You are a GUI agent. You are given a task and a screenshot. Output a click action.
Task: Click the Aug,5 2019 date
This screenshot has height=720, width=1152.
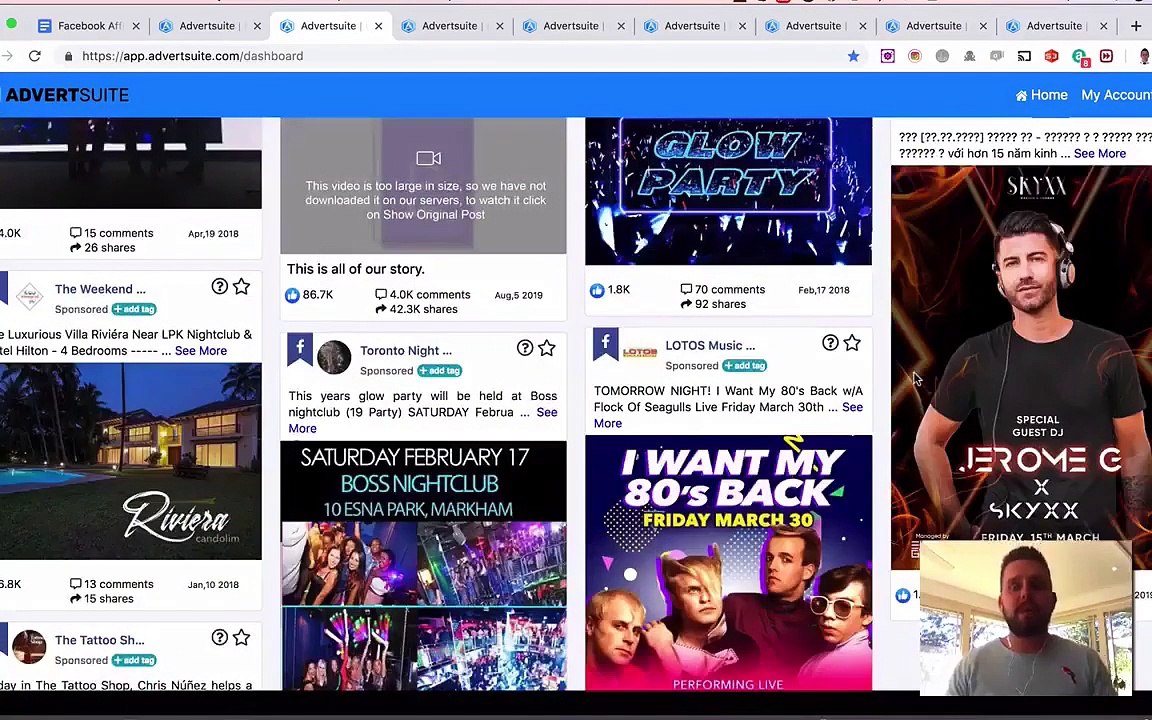(519, 295)
